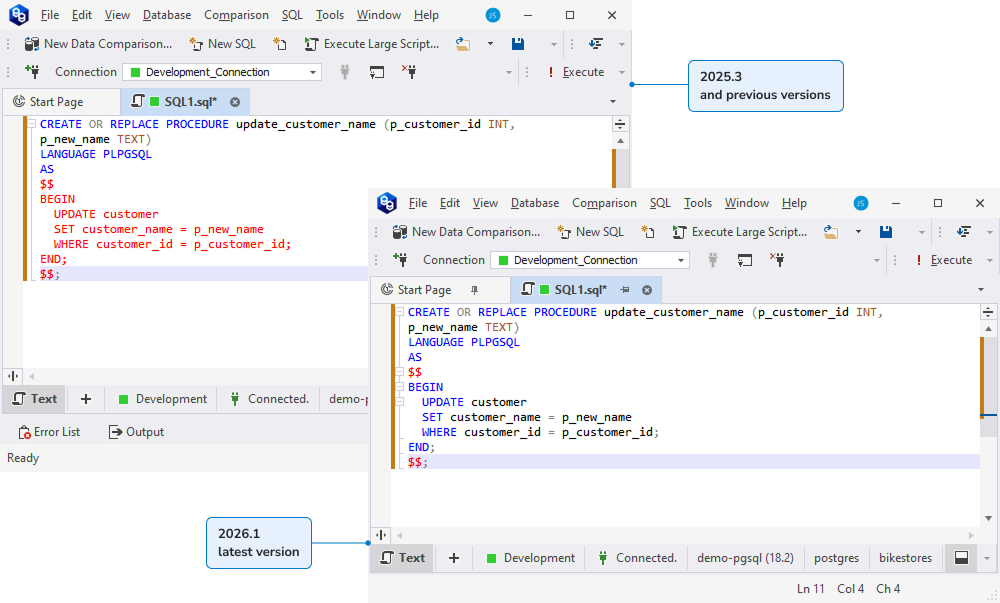Click New SQL in the front window toolbar
The image size is (1000, 603).
tap(591, 232)
